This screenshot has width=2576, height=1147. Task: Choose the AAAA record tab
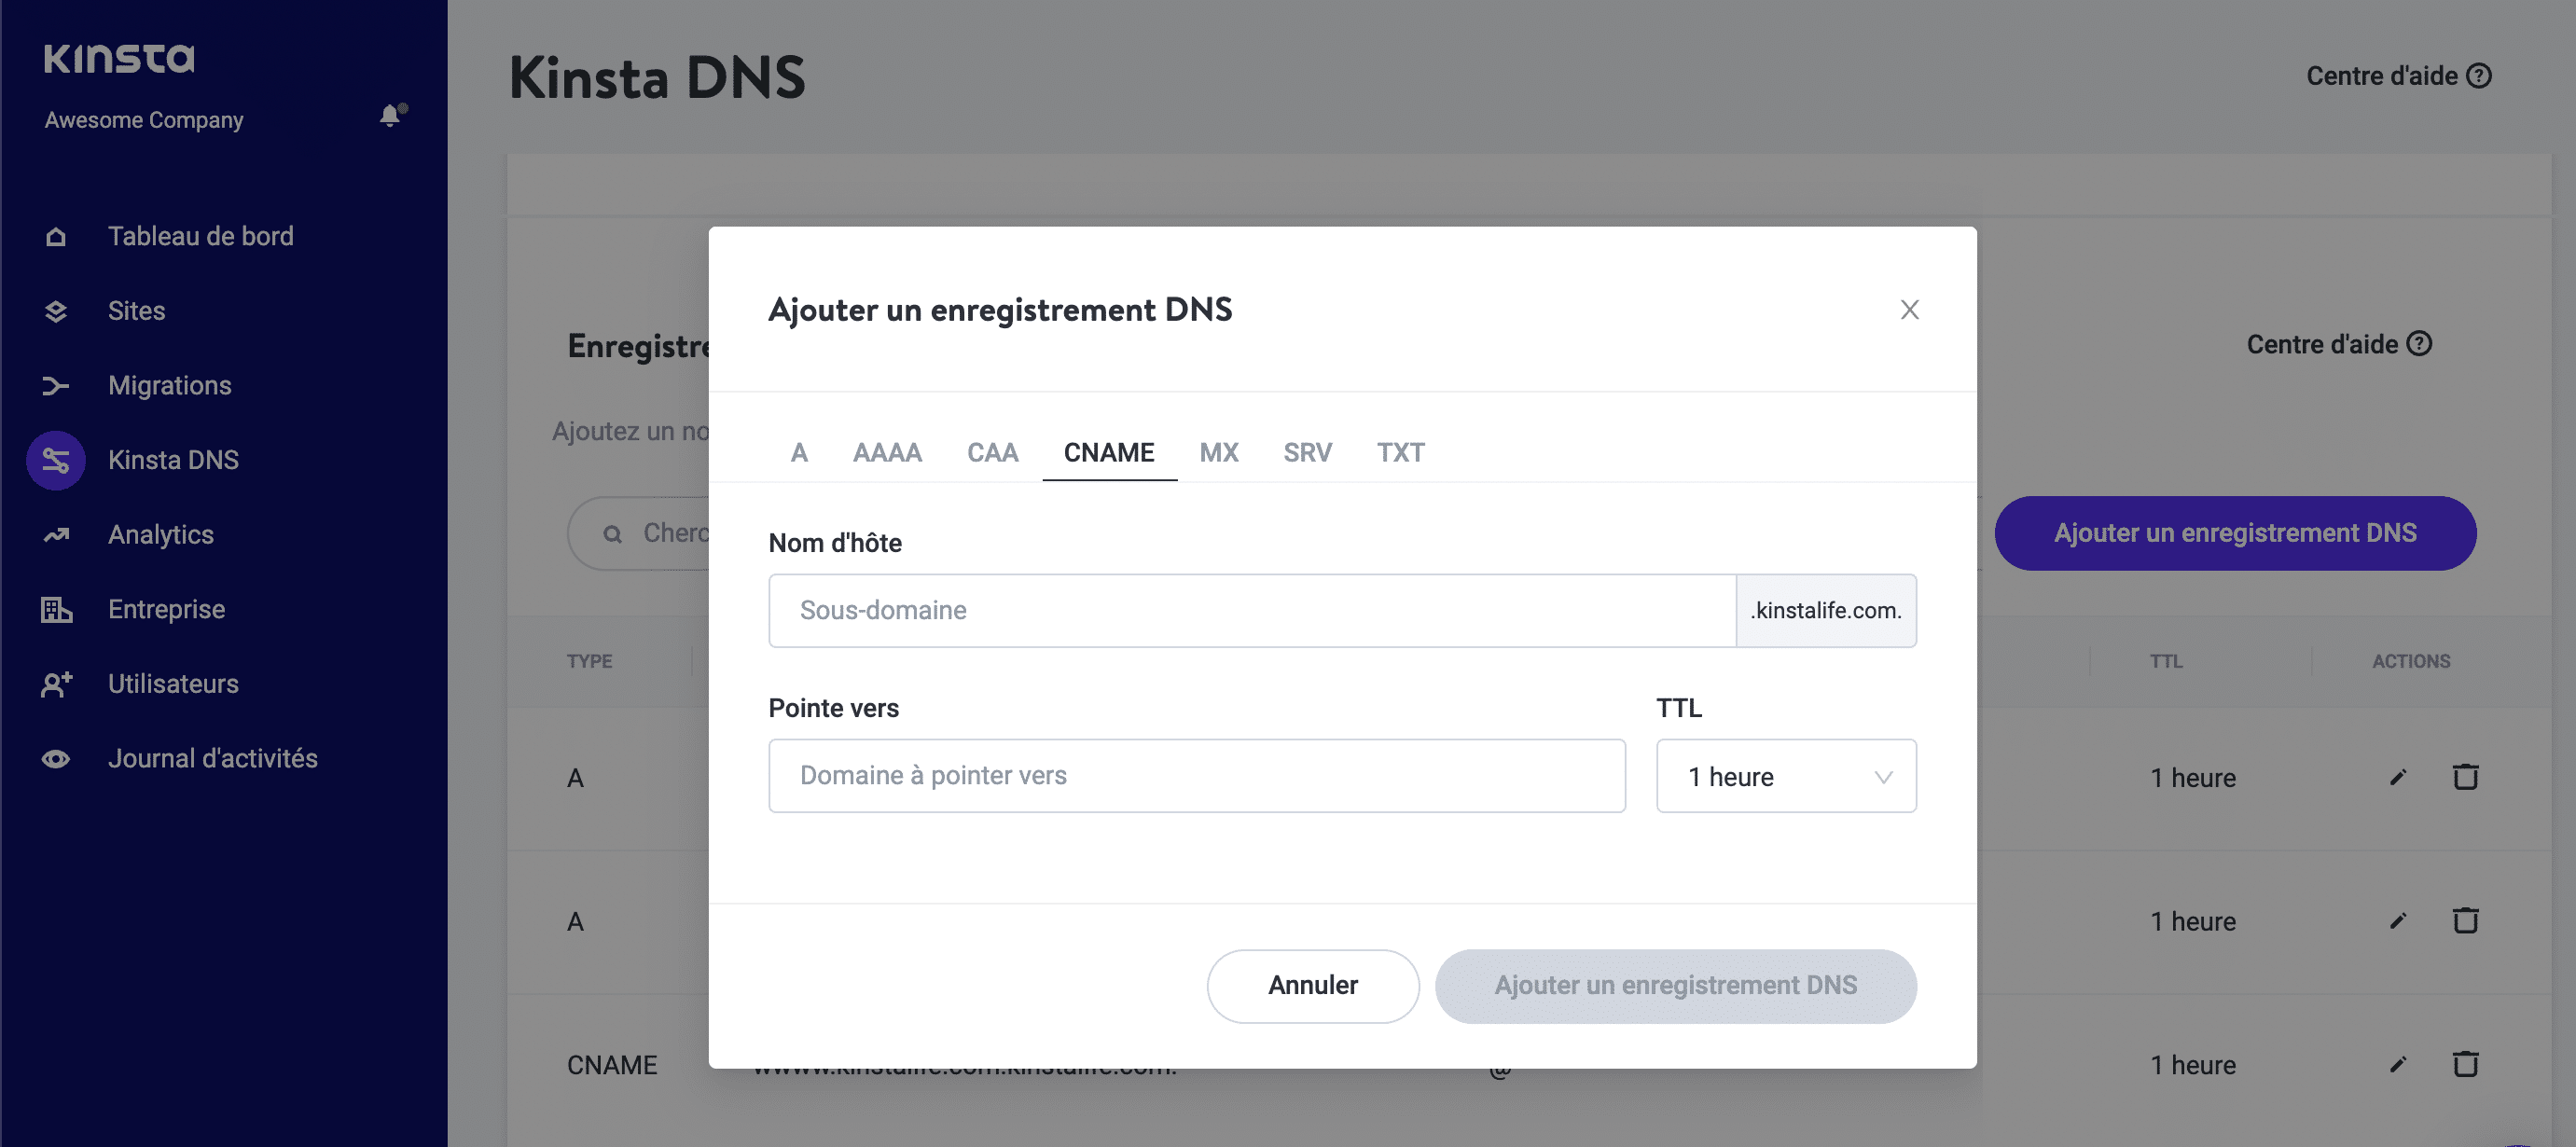[x=887, y=453]
